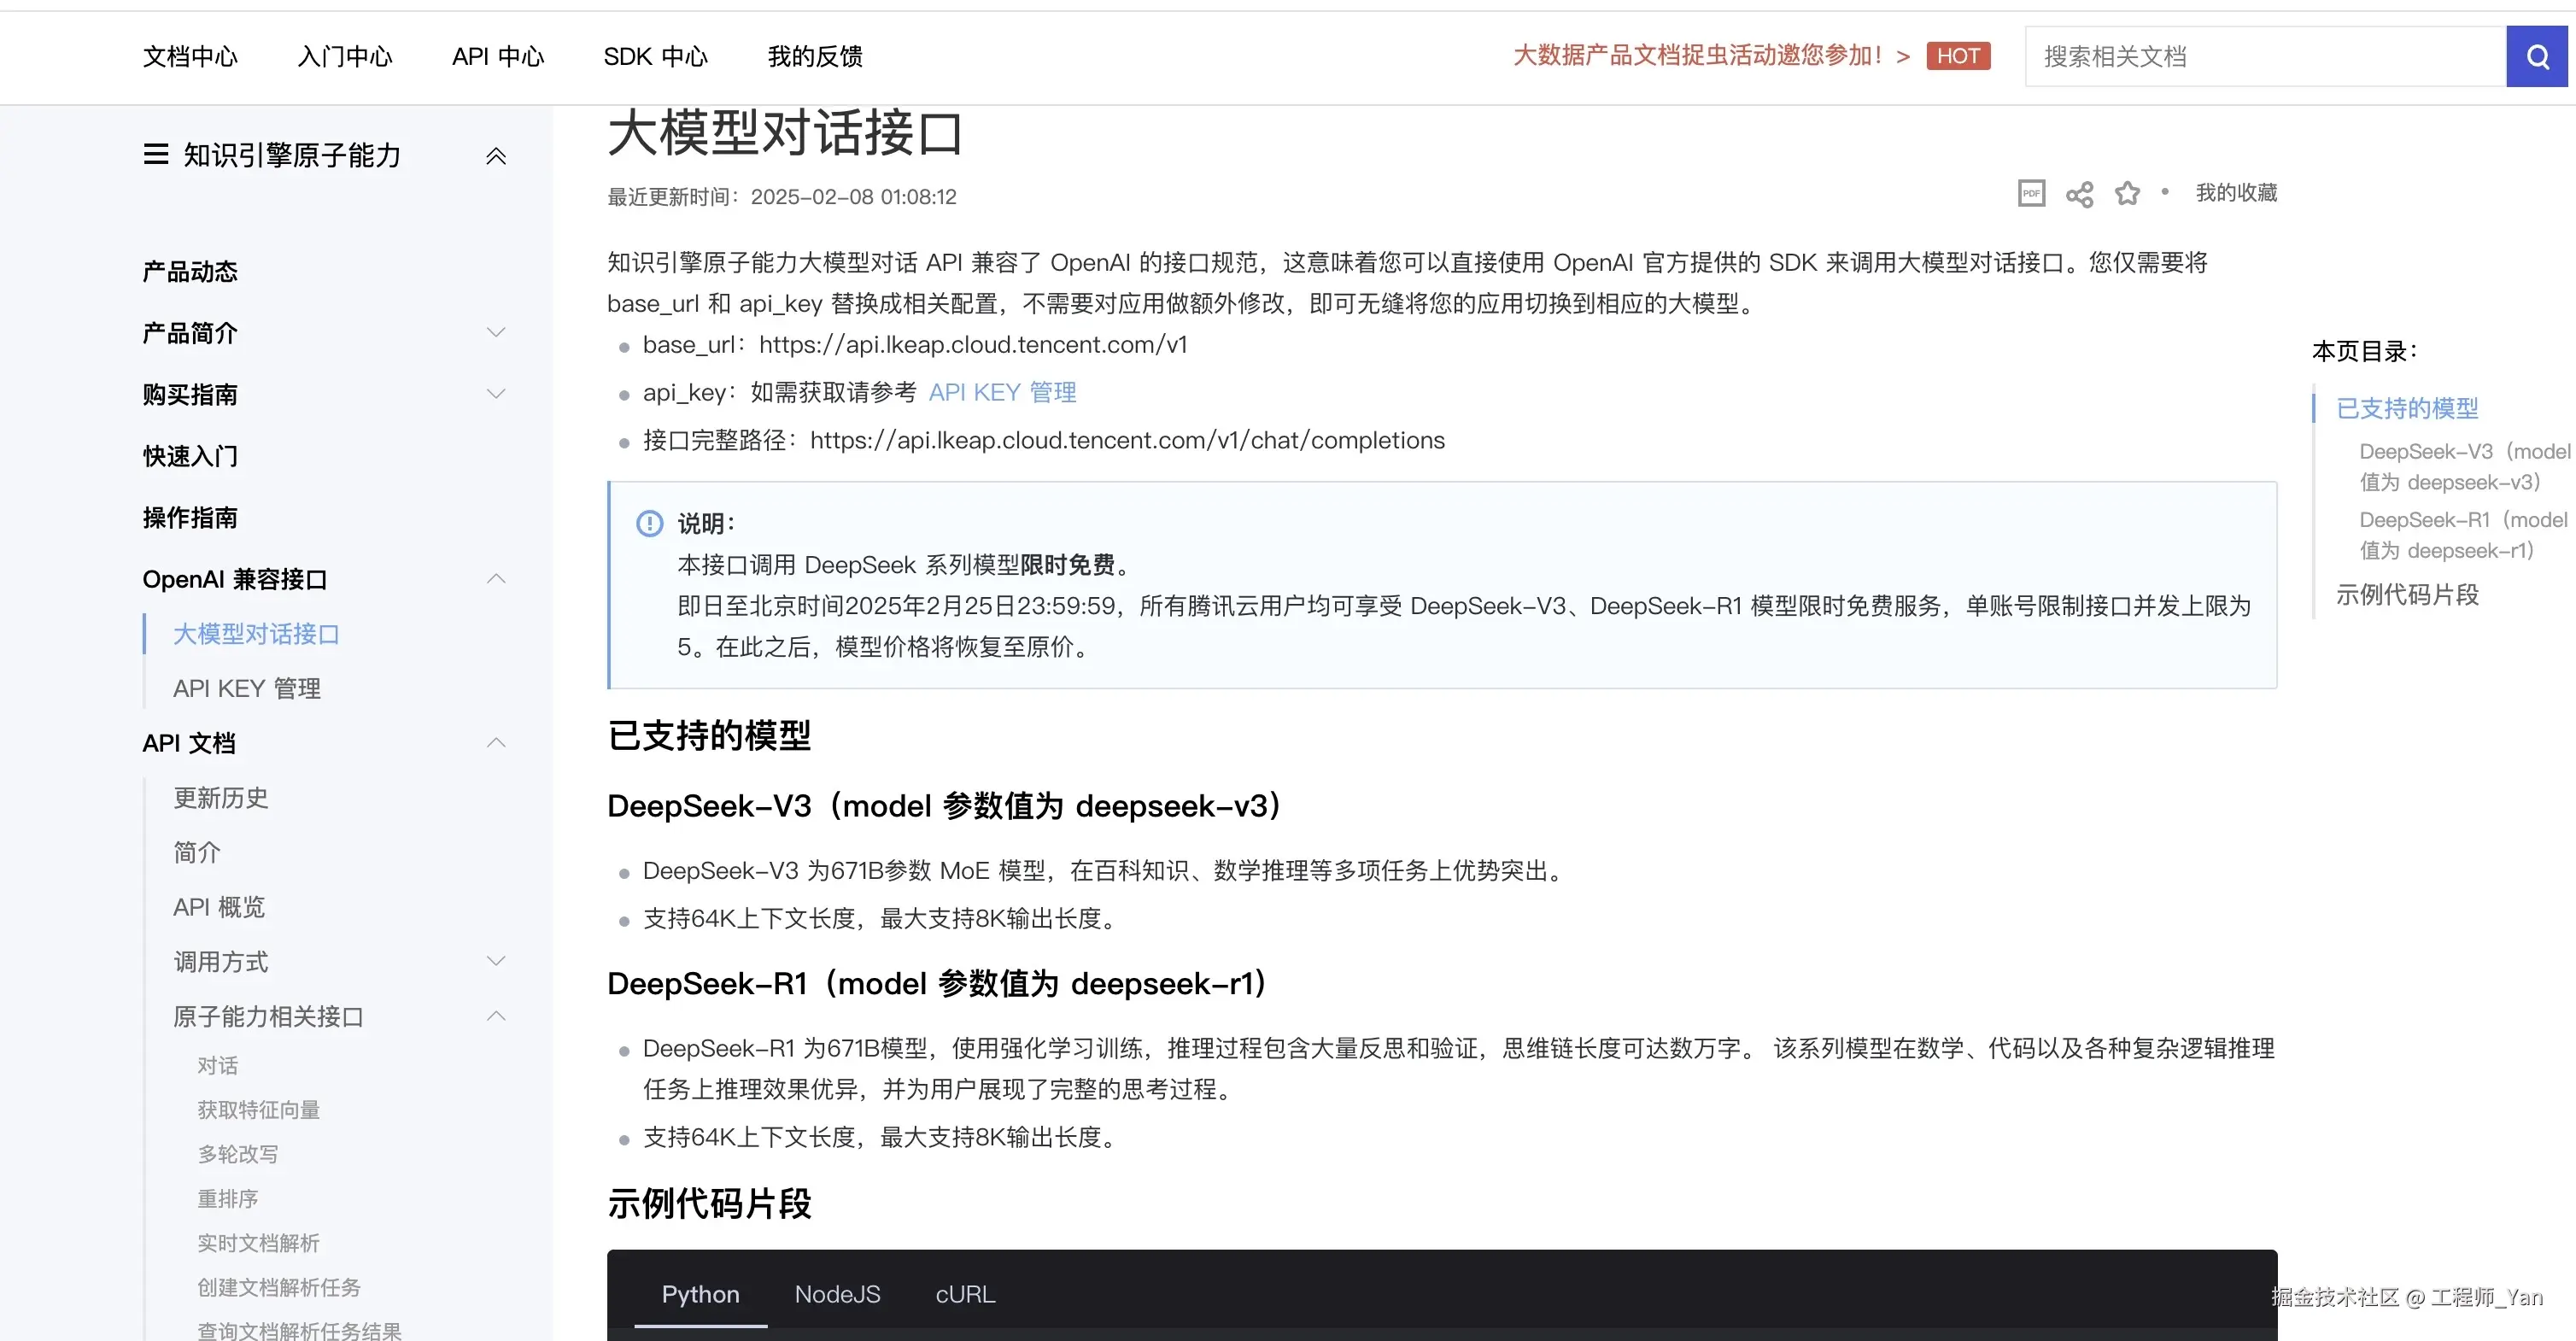
Task: Collapse the OpenAI 兼容接口 section
Action: point(496,579)
